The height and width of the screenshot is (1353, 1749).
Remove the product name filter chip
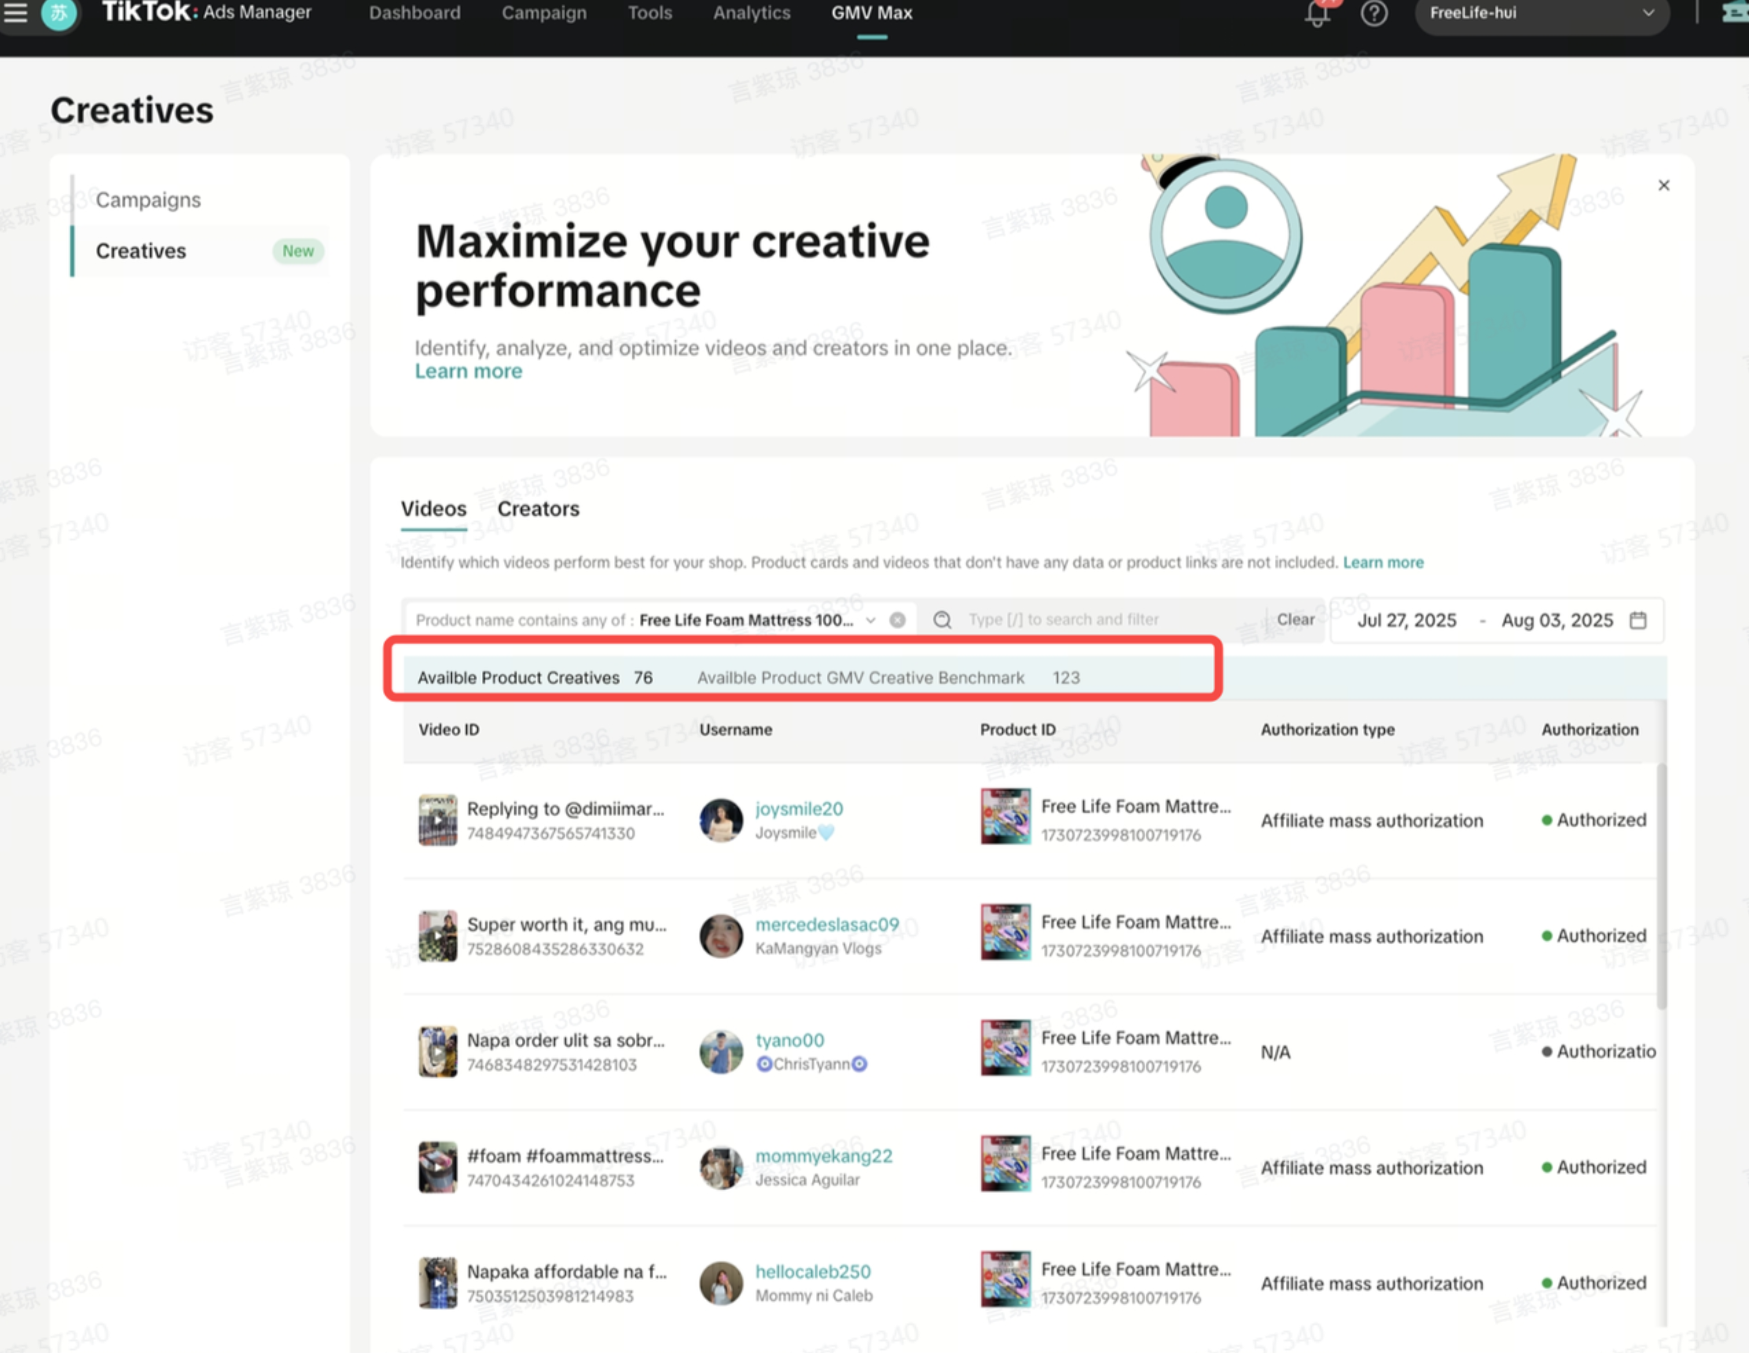(898, 620)
